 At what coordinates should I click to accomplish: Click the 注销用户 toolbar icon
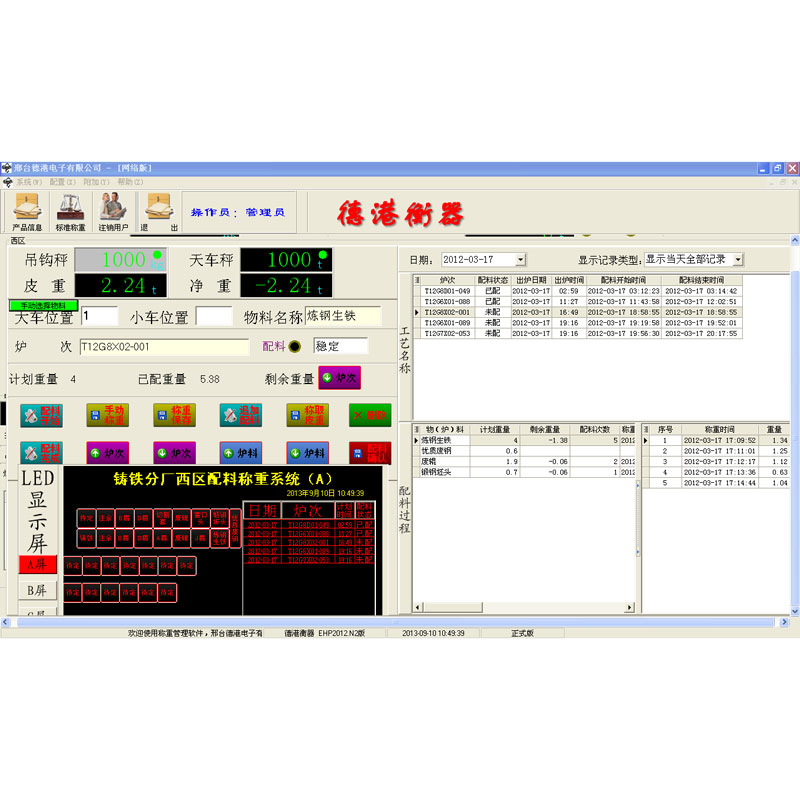[113, 212]
